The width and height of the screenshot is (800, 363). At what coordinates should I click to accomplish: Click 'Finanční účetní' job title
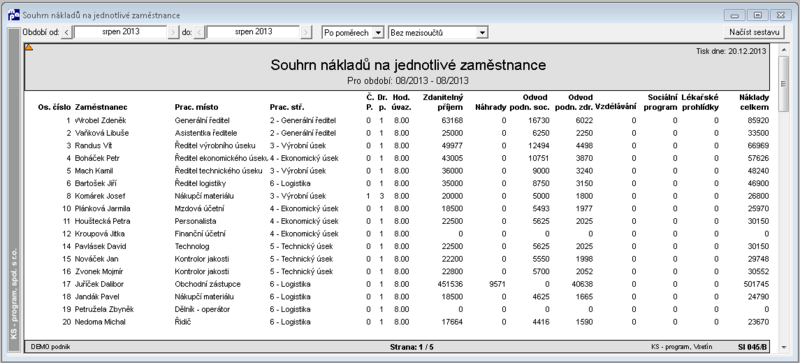(200, 234)
